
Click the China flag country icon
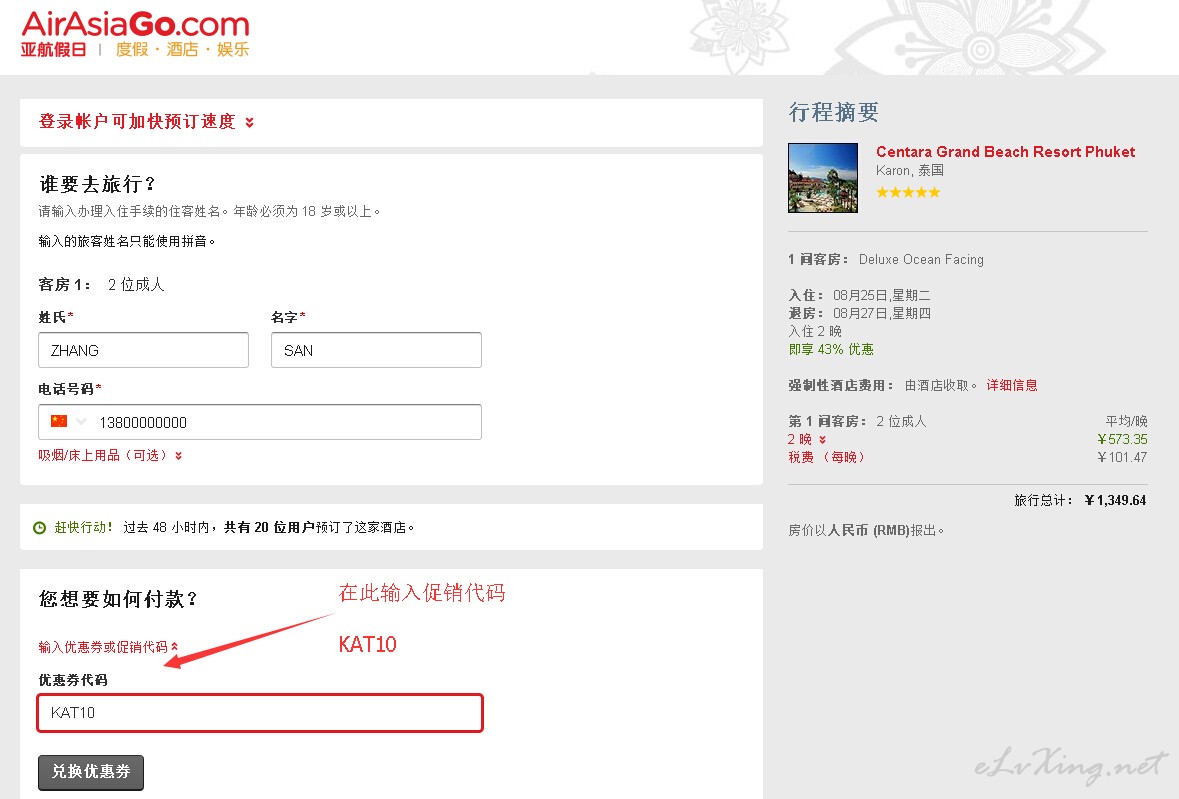[x=59, y=421]
